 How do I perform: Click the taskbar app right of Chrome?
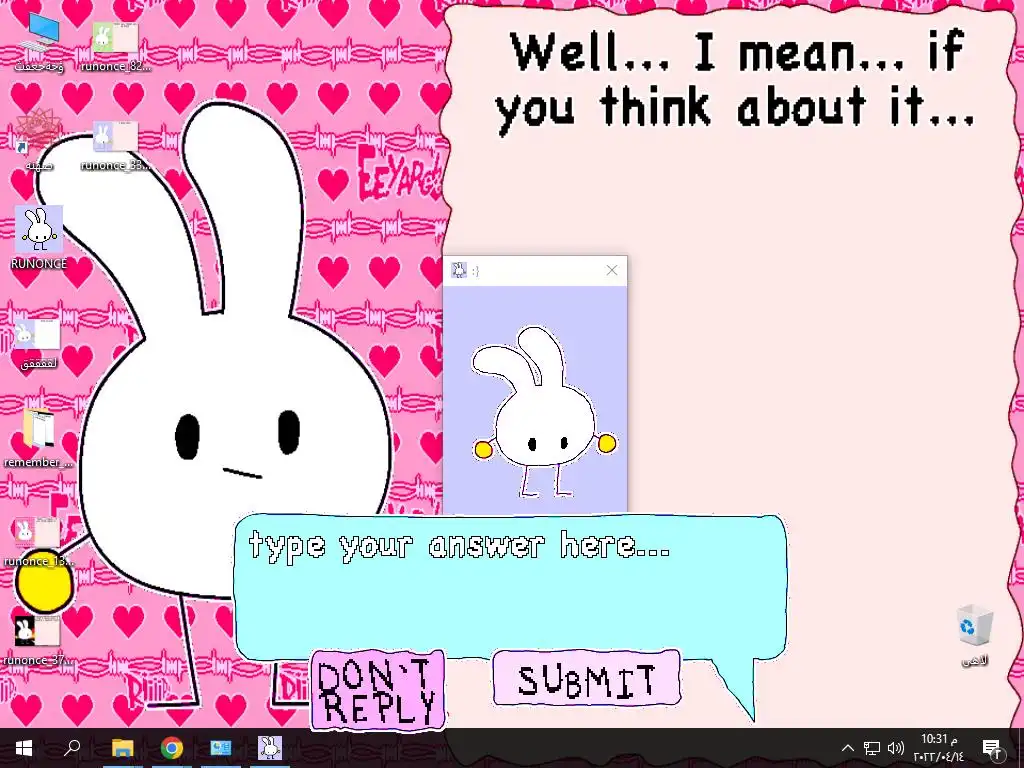pyautogui.click(x=221, y=748)
